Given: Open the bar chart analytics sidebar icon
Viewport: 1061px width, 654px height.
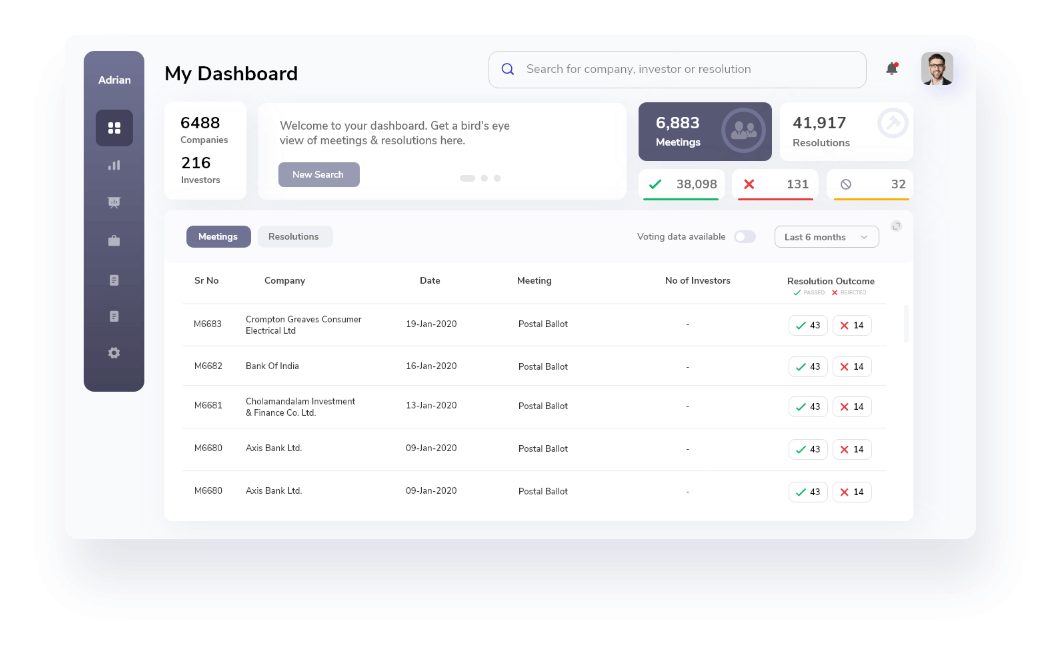Looking at the screenshot, I should [114, 165].
